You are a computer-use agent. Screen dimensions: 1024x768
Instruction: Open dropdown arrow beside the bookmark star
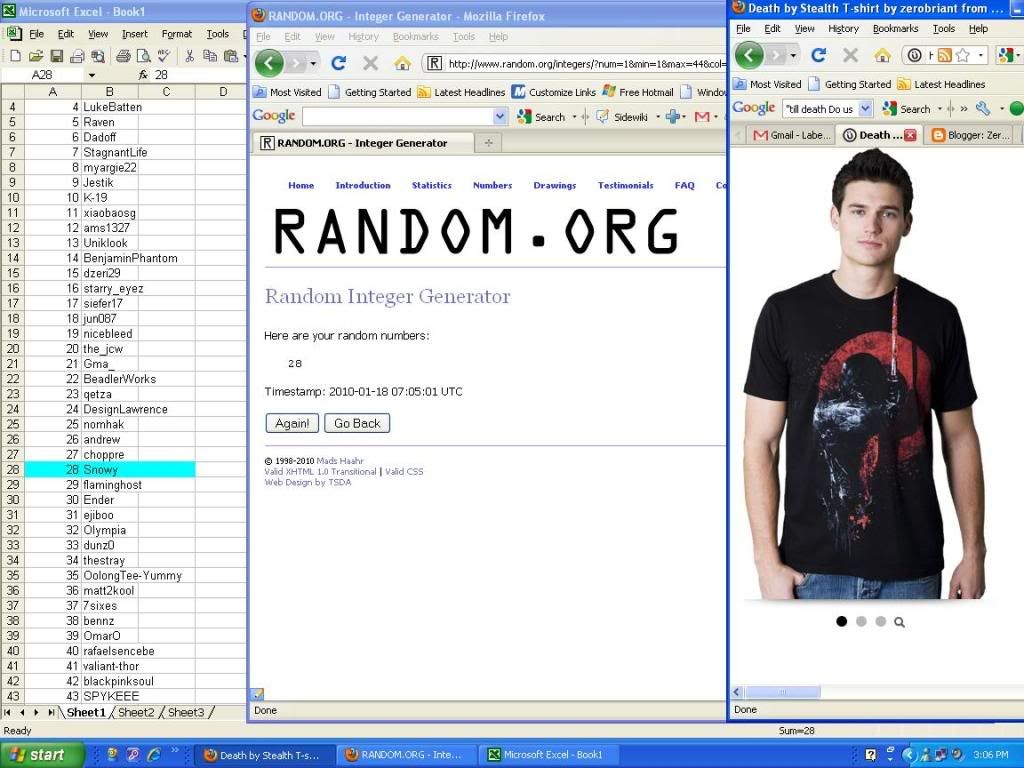(x=980, y=56)
